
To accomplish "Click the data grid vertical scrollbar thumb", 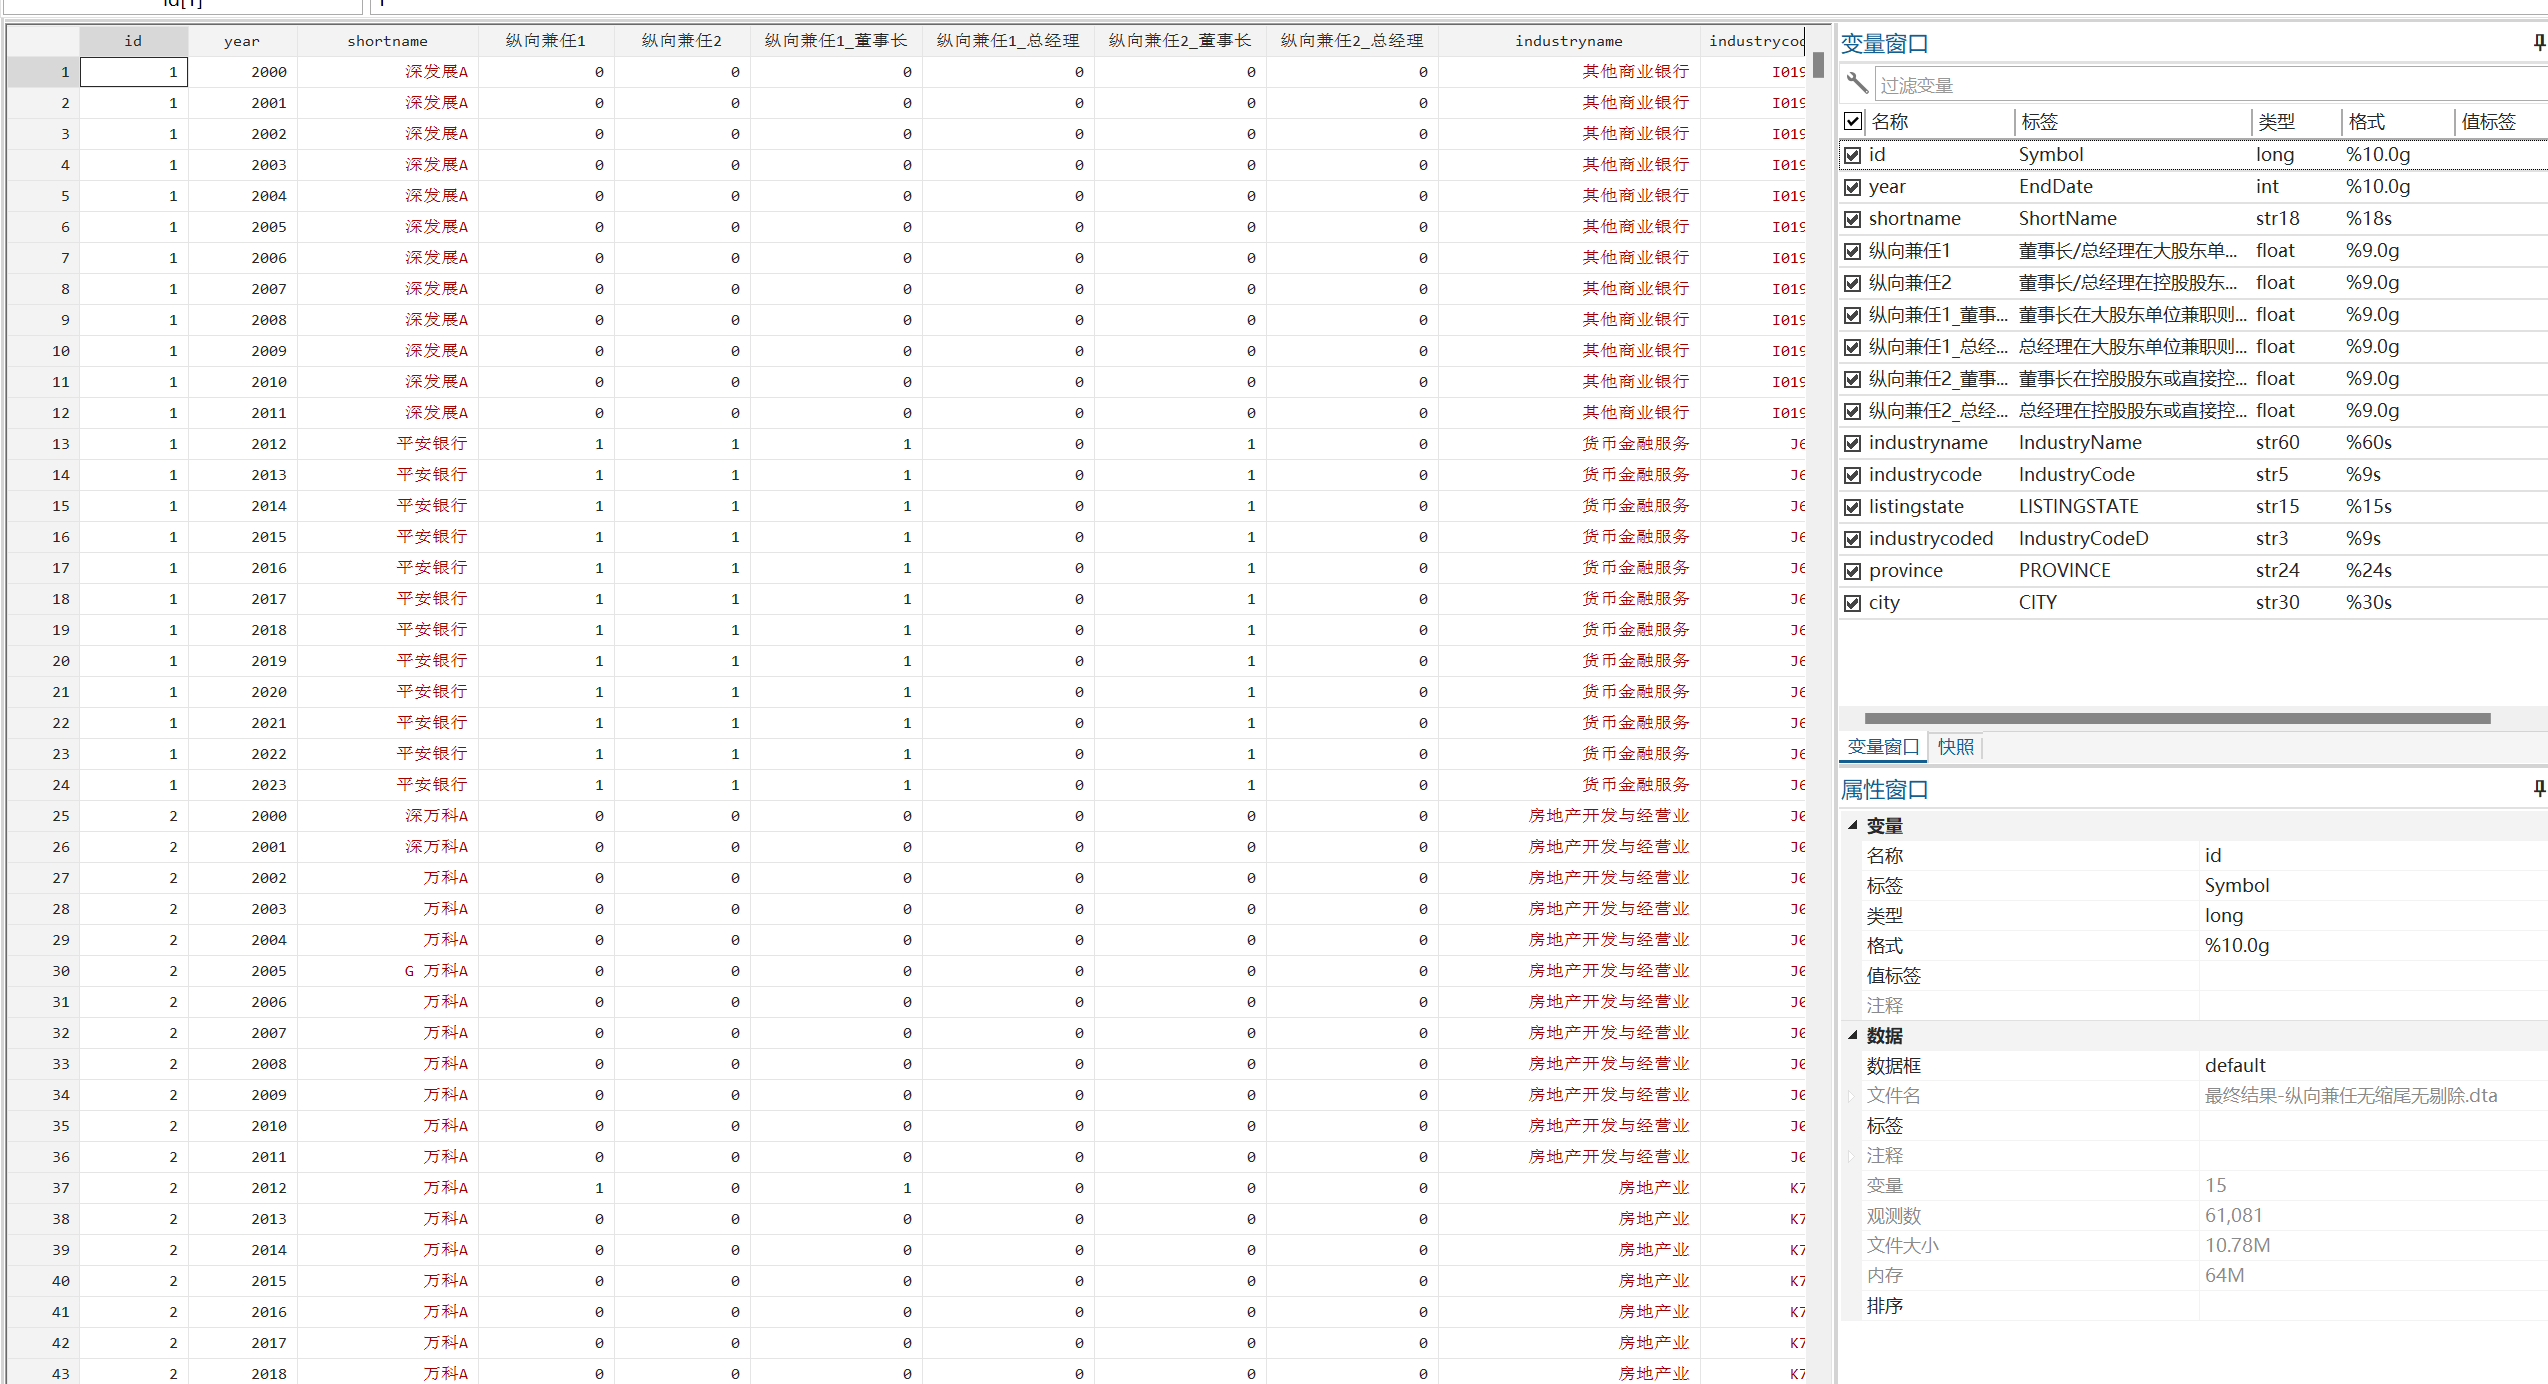I will [x=1818, y=65].
